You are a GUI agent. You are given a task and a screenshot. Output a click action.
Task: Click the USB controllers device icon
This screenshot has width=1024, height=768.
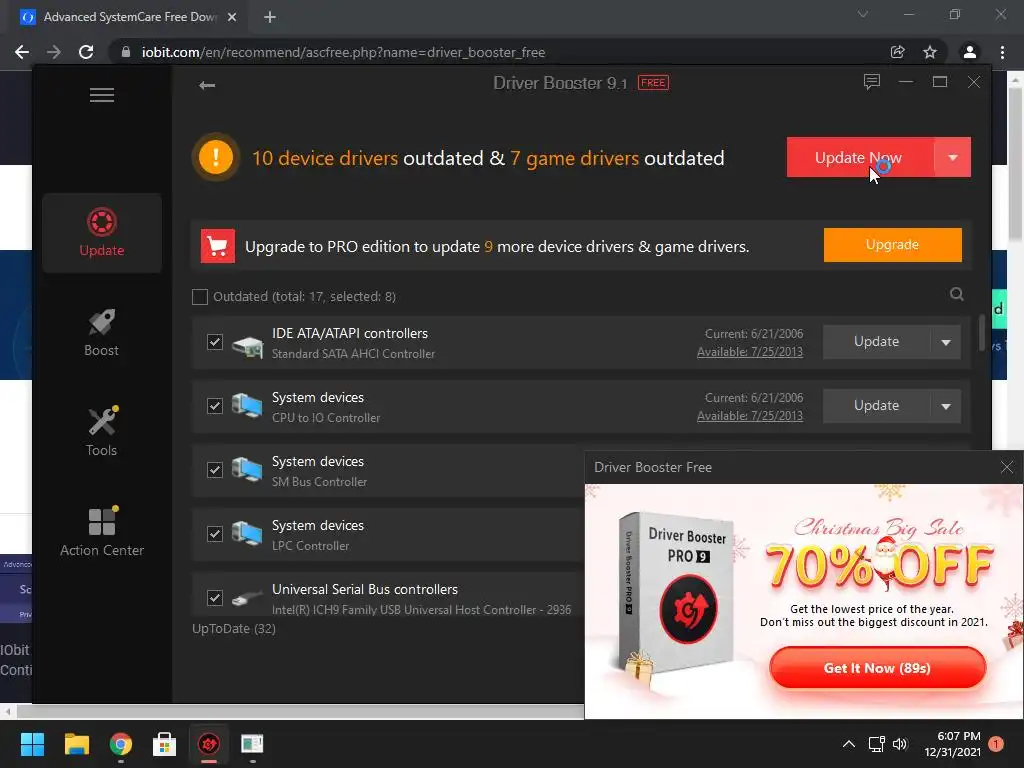pos(247,598)
